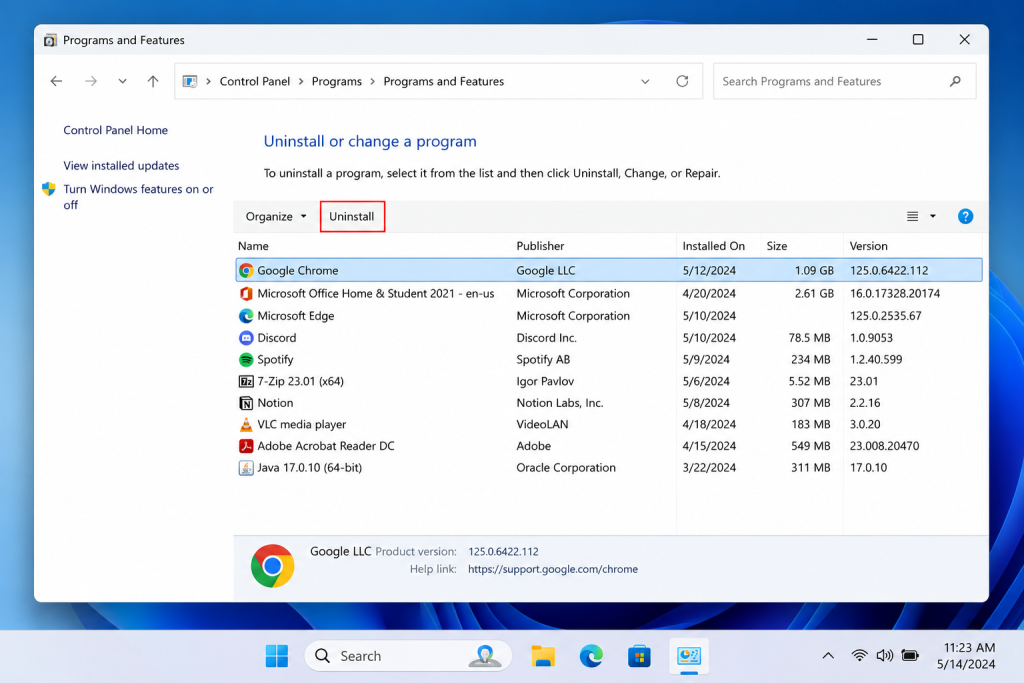Go back with the left arrow
Screen dimensions: 1024x683
pyautogui.click(x=57, y=81)
